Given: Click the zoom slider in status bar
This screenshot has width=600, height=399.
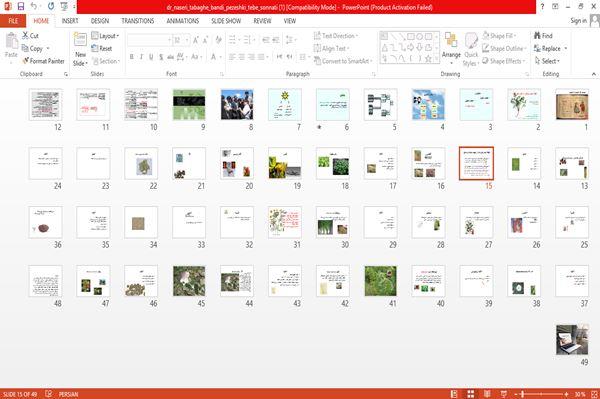Looking at the screenshot, I should point(541,394).
